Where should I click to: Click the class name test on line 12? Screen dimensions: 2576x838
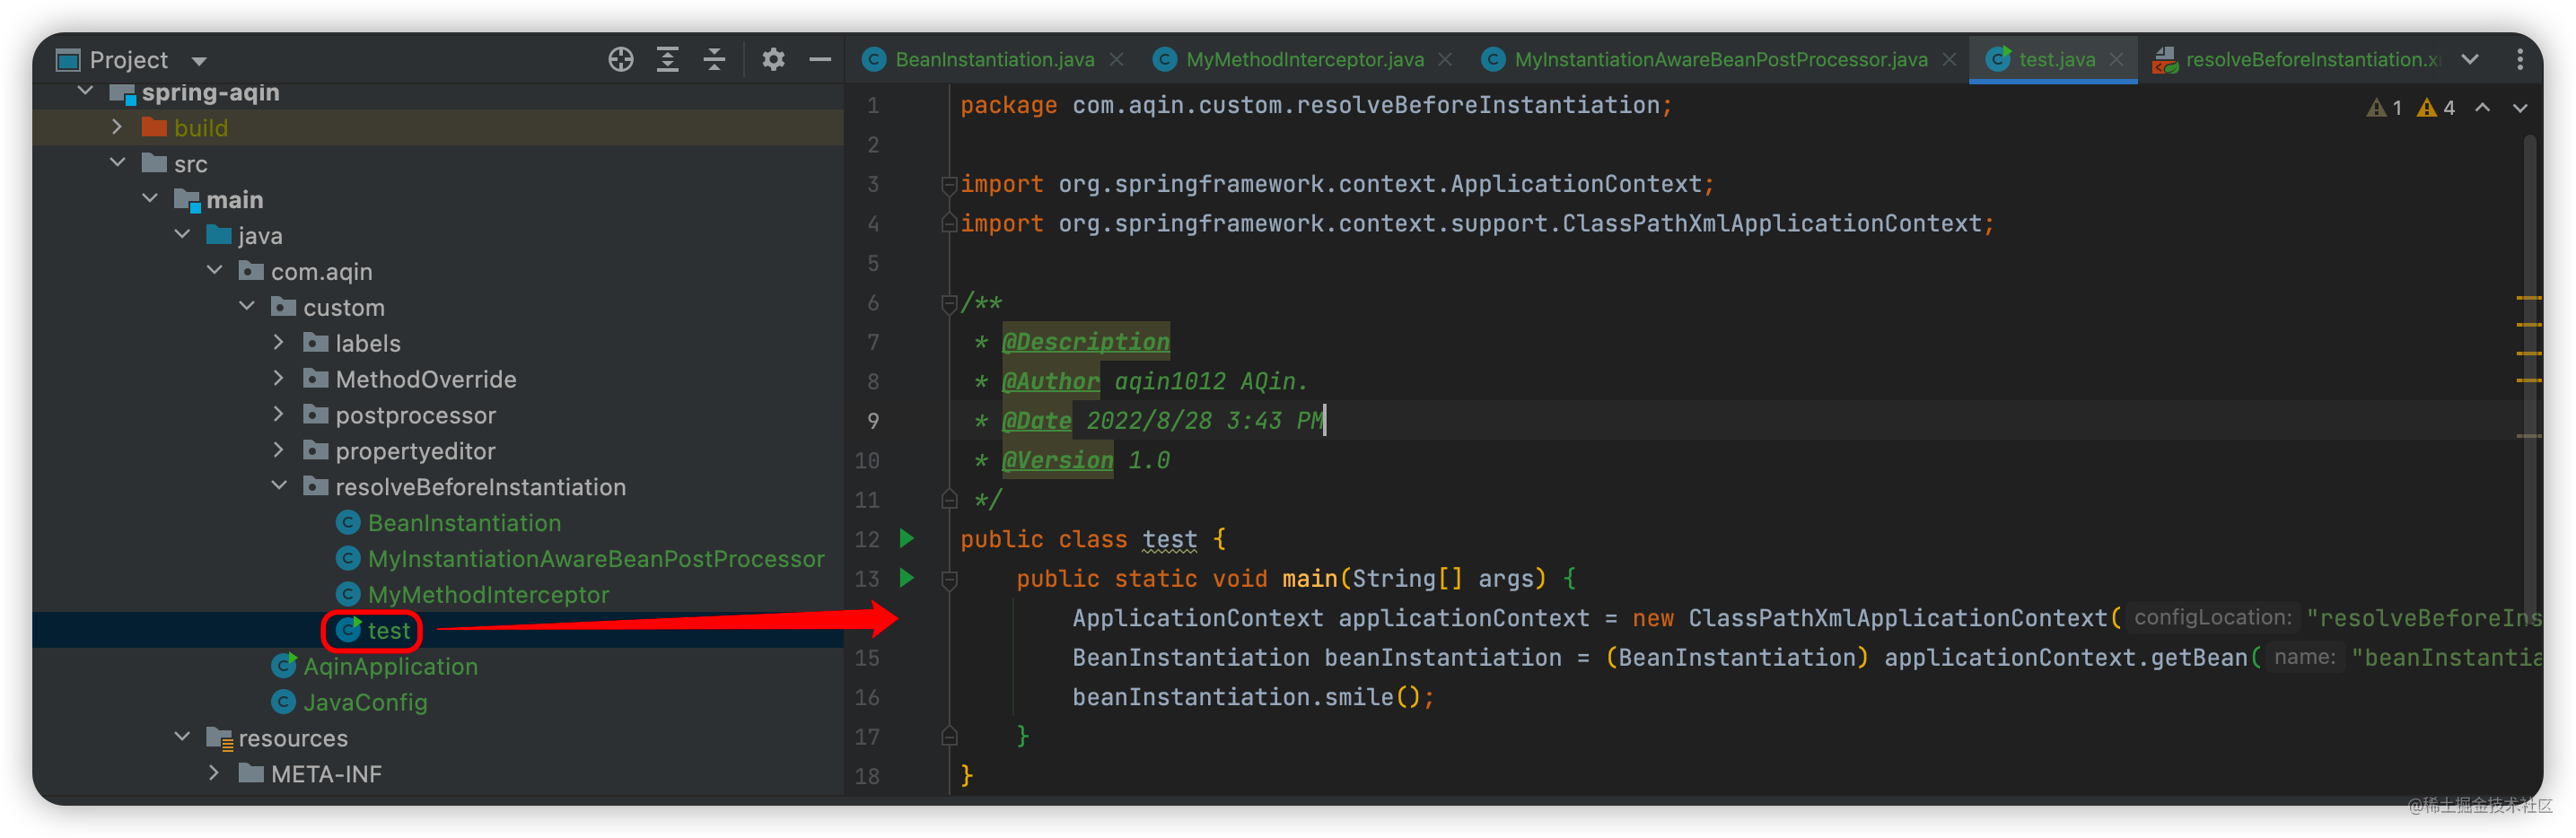1170,539
